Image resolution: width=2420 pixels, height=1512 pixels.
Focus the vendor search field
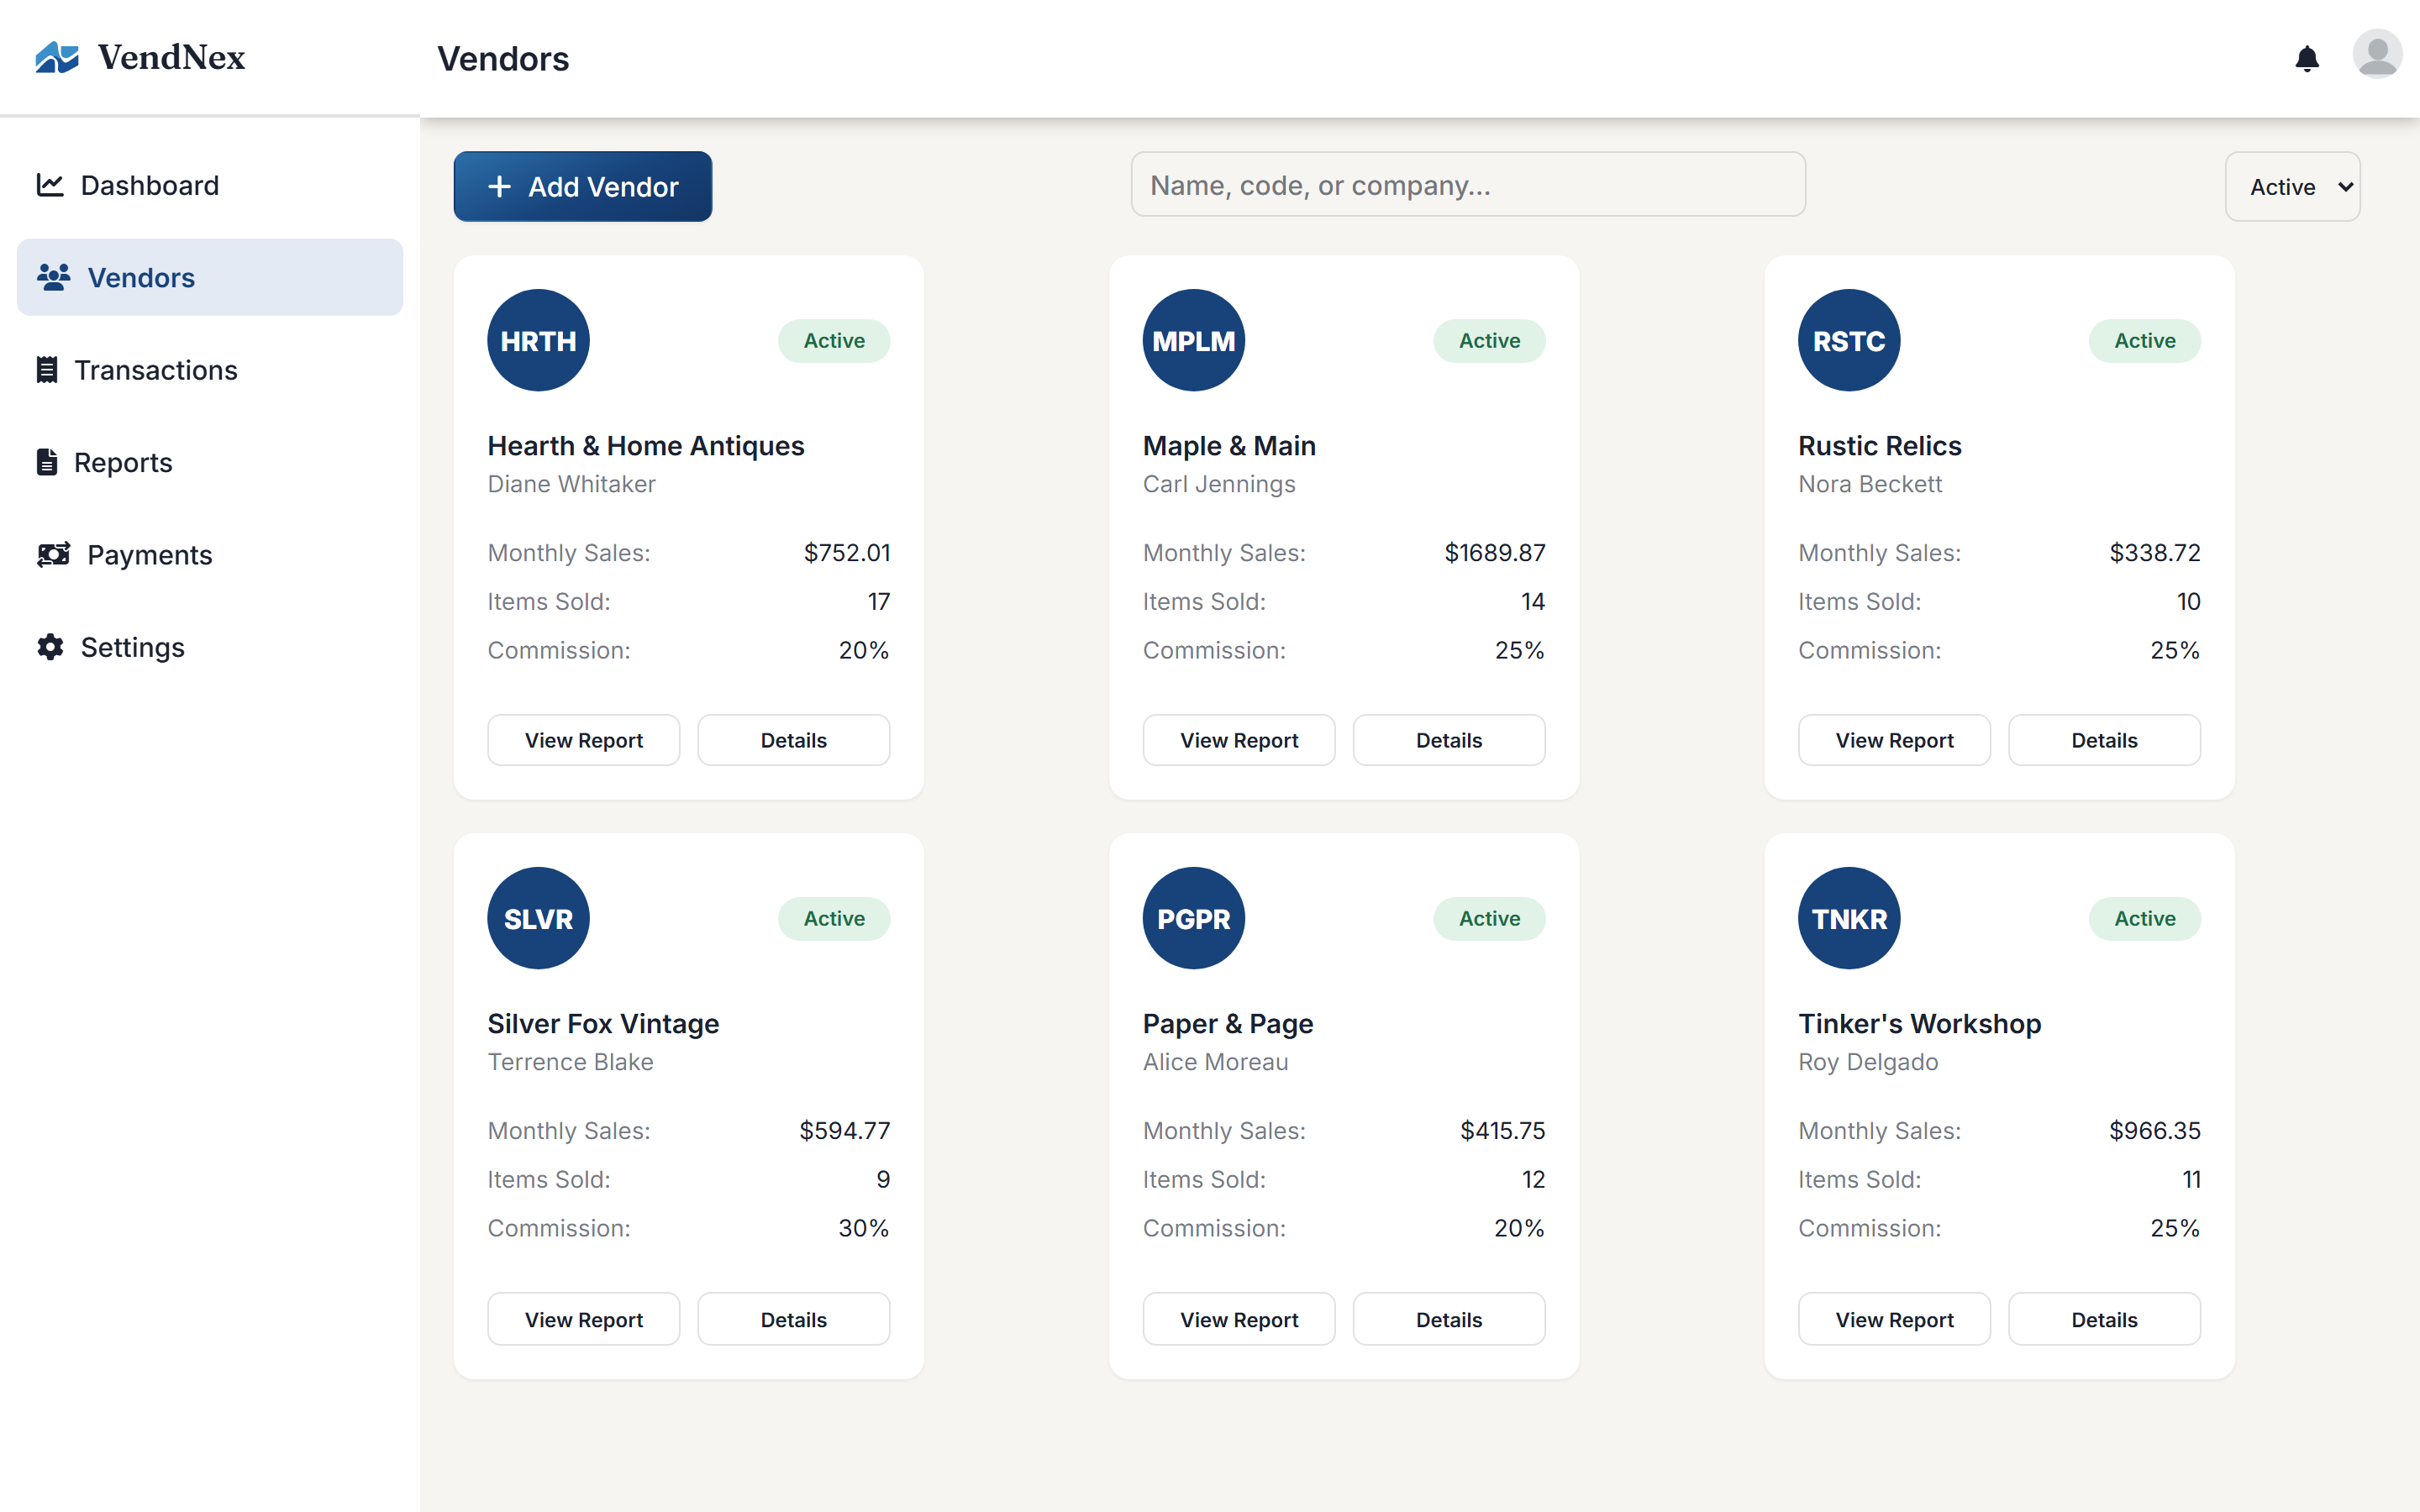click(1468, 185)
